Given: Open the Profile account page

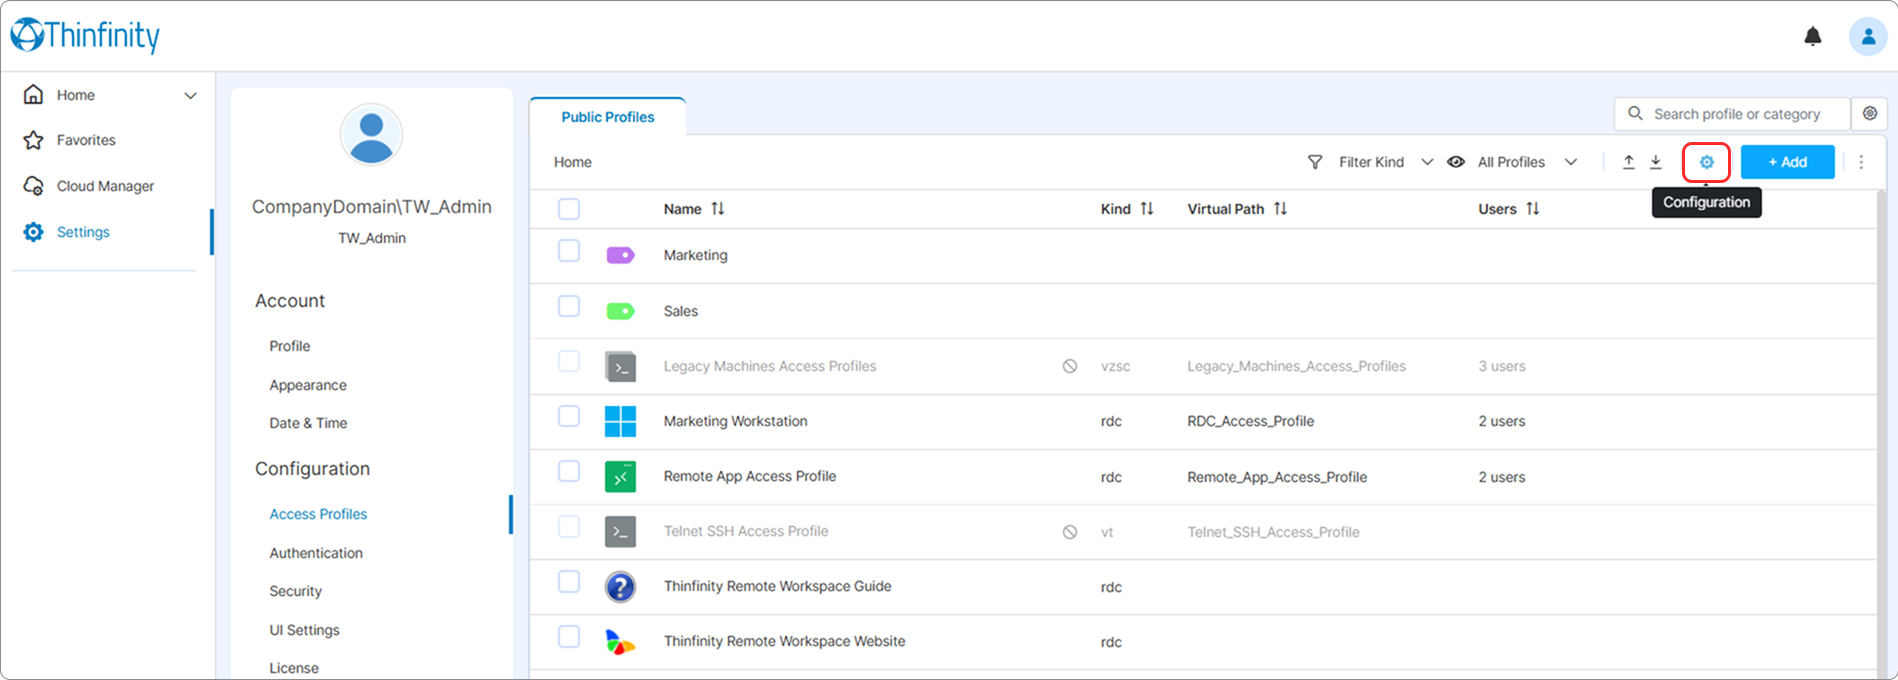Looking at the screenshot, I should tap(290, 346).
